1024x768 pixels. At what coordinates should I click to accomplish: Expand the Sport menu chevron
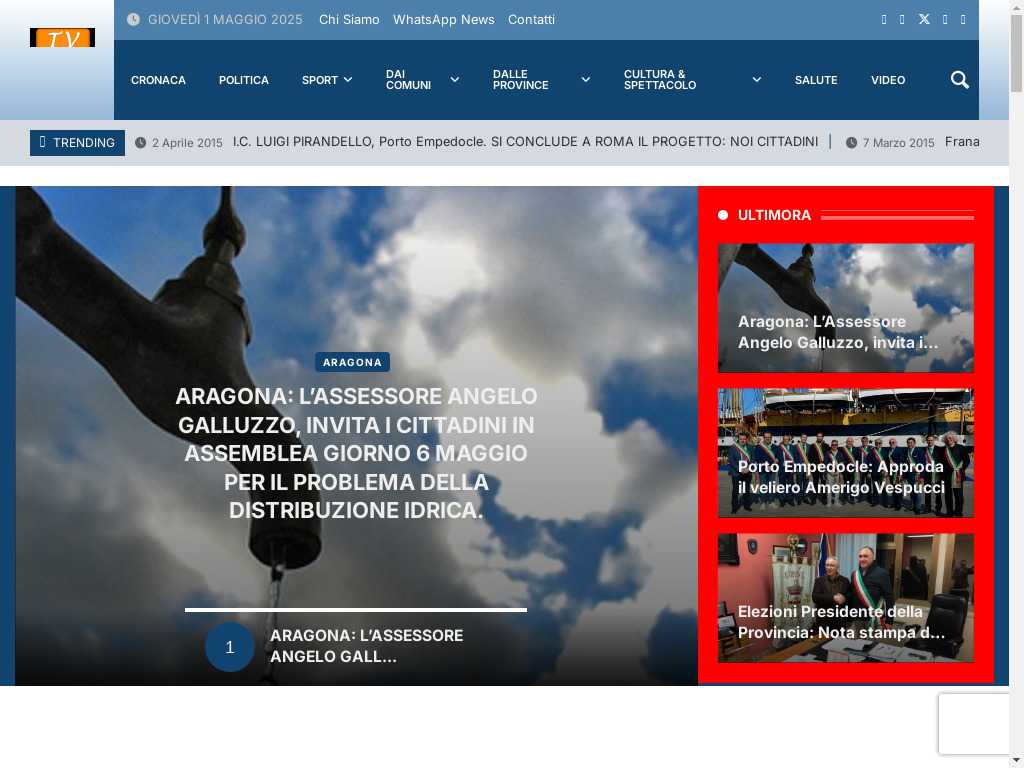coord(348,80)
